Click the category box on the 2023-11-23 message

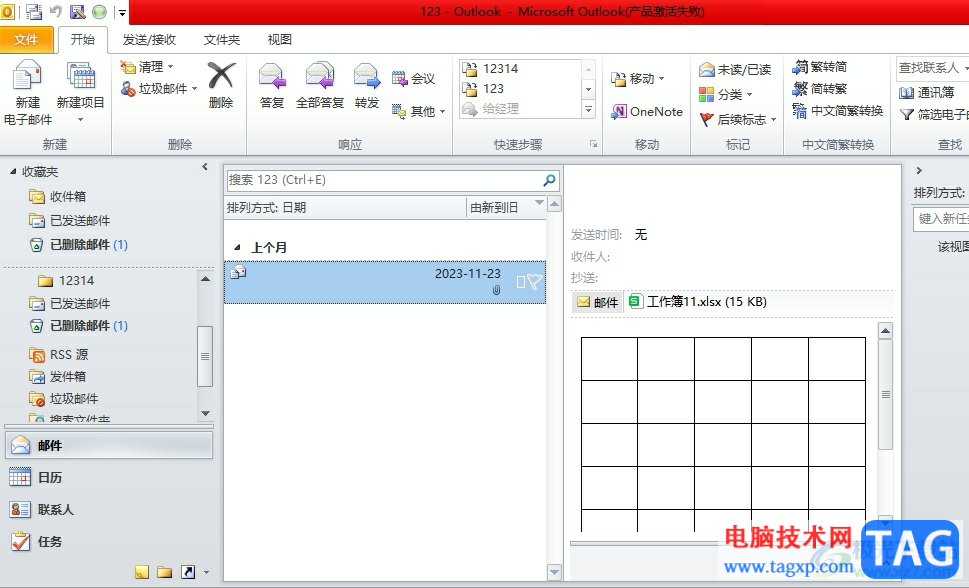click(521, 282)
